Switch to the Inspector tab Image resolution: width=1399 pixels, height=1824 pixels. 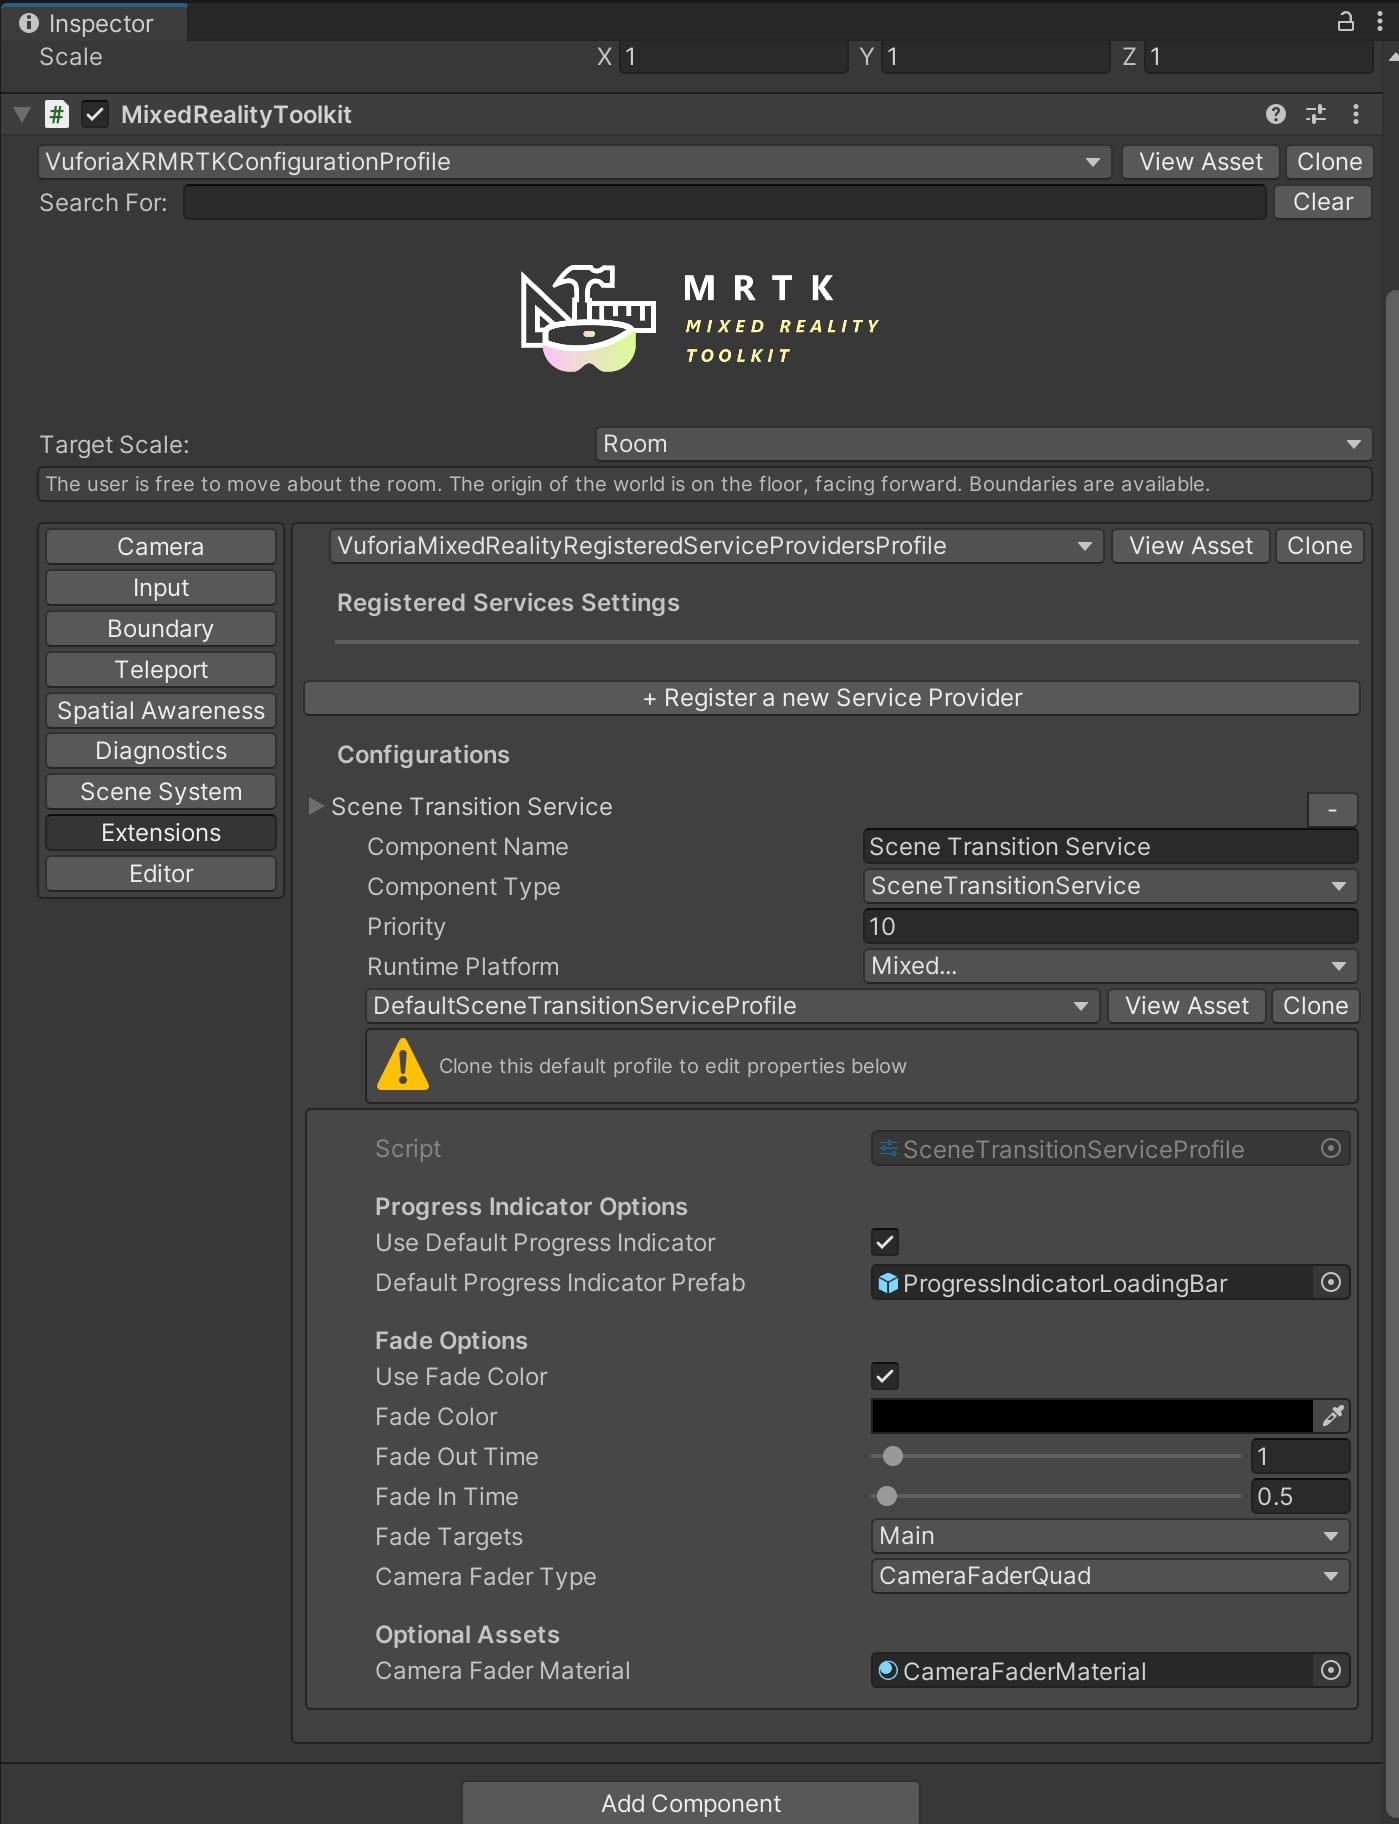93,23
